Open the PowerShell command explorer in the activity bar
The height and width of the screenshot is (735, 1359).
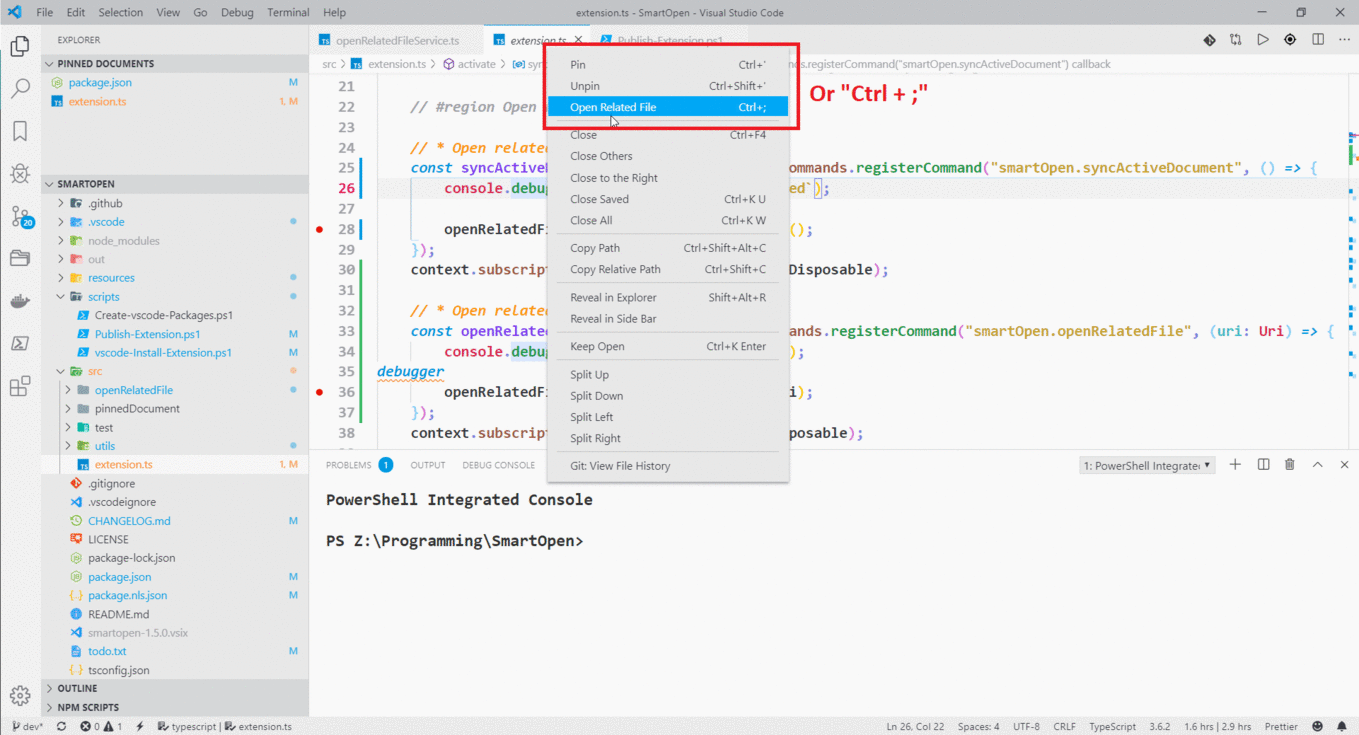(20, 343)
